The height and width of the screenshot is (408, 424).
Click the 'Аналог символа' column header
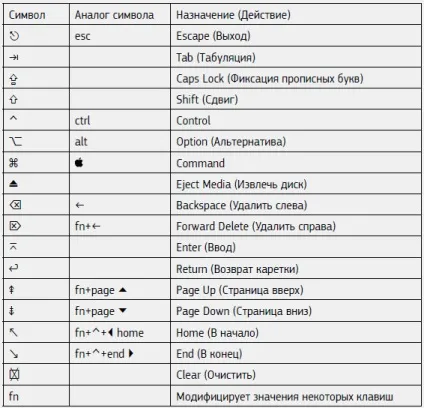coord(114,15)
